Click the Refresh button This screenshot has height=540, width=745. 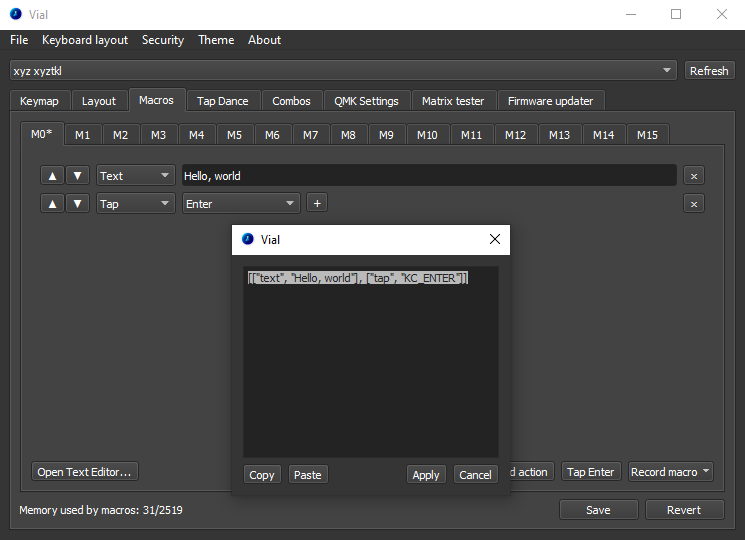click(x=709, y=71)
